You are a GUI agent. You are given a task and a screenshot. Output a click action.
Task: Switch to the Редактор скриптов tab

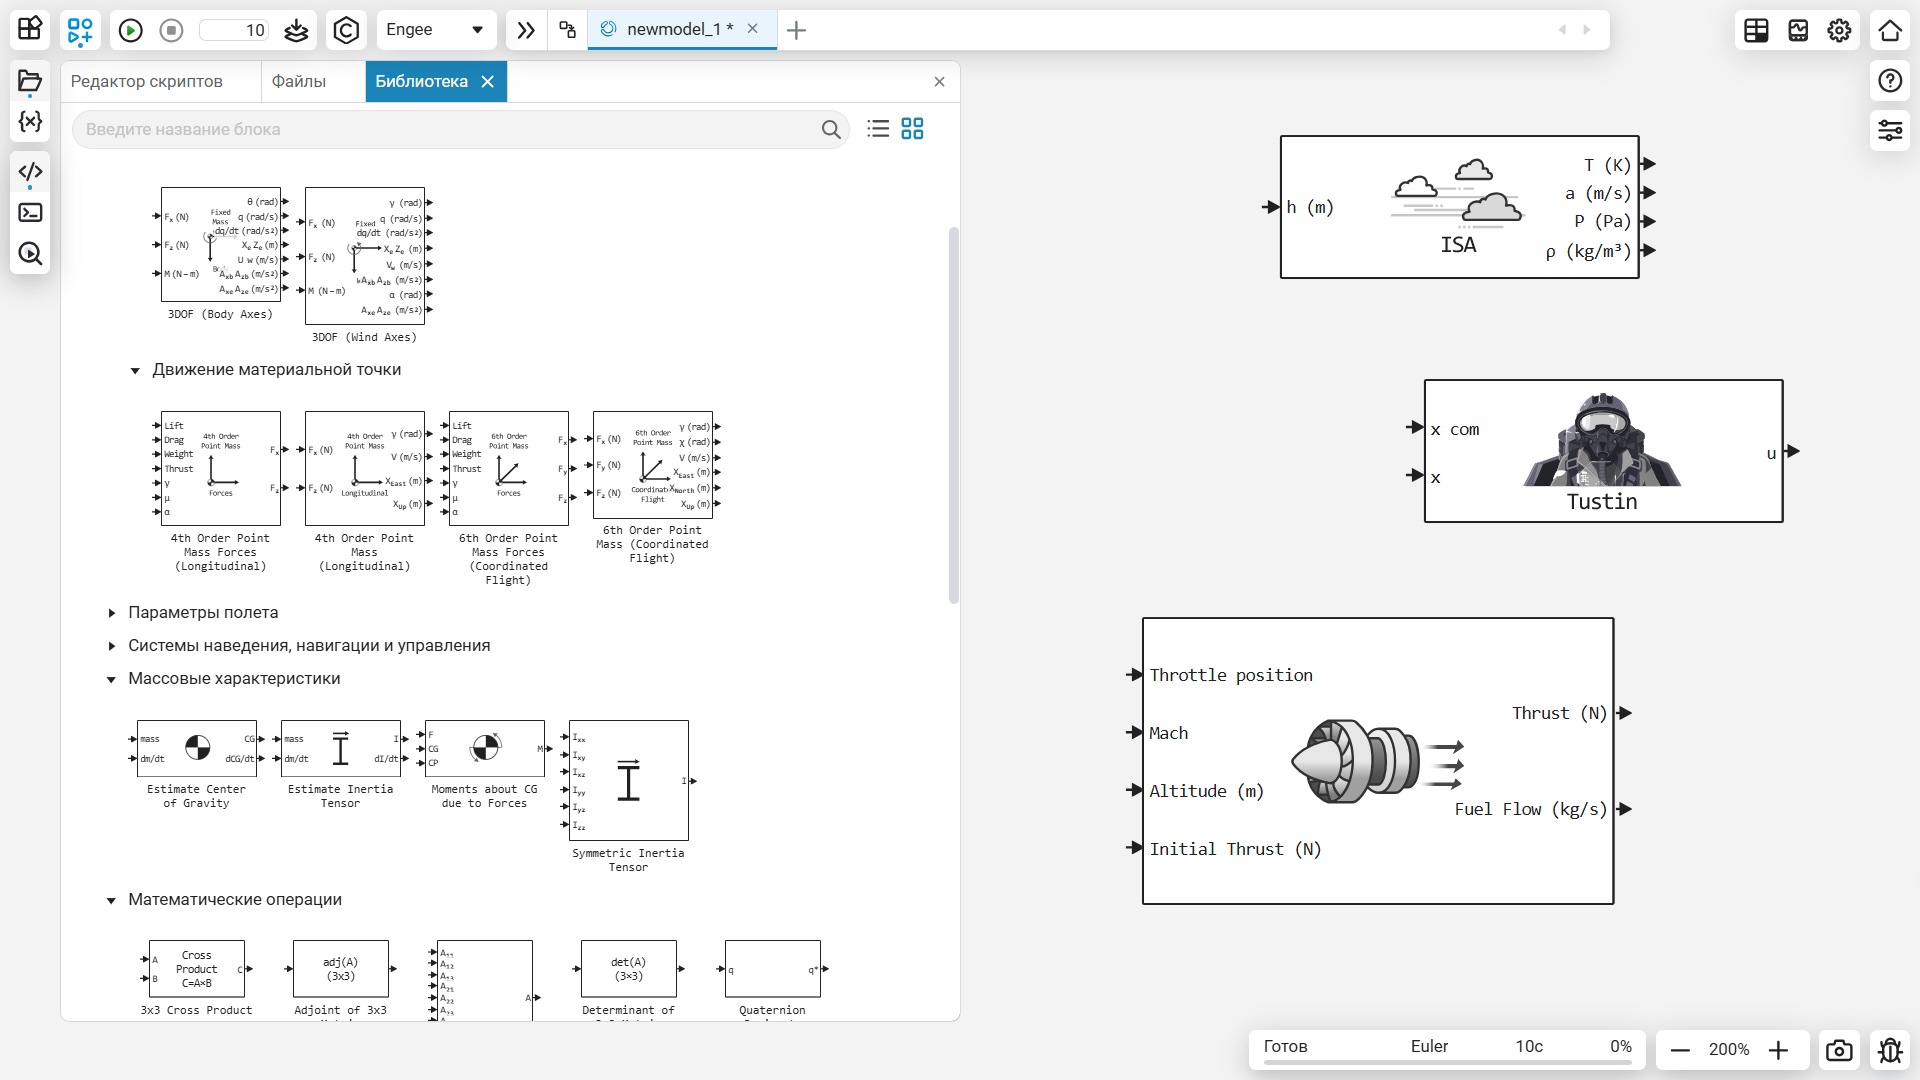point(147,81)
